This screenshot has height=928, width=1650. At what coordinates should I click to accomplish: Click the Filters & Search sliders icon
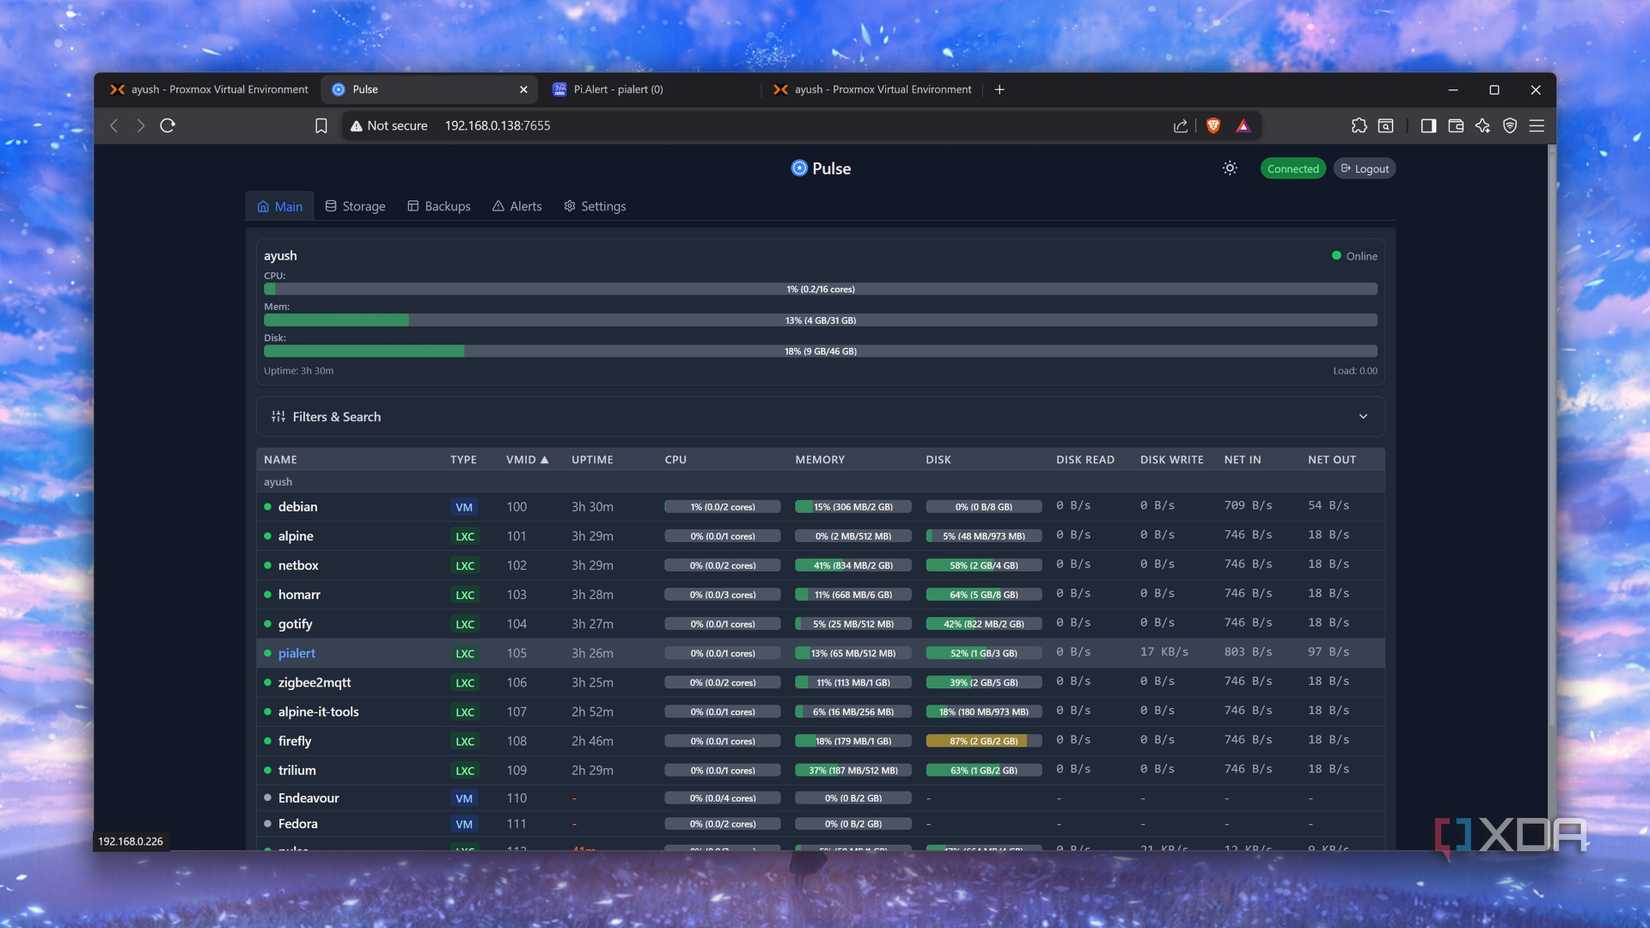(276, 416)
